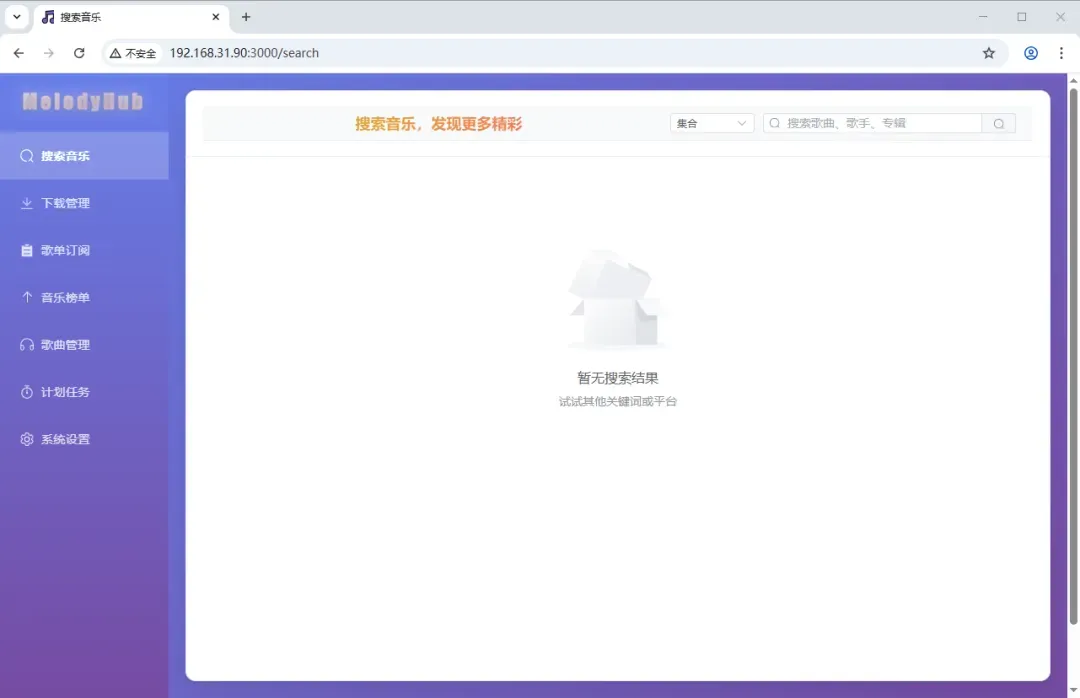Click the gear icon for 系统设置
The height and width of the screenshot is (698, 1080).
27,439
